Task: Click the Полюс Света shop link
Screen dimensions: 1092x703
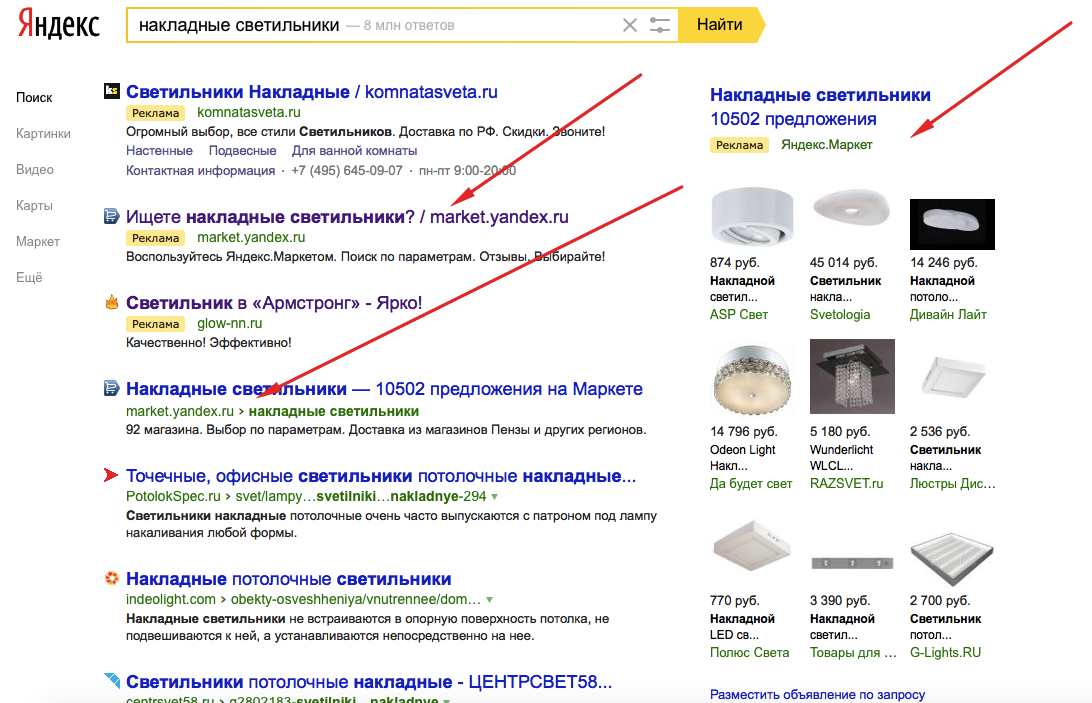Action: click(x=749, y=653)
